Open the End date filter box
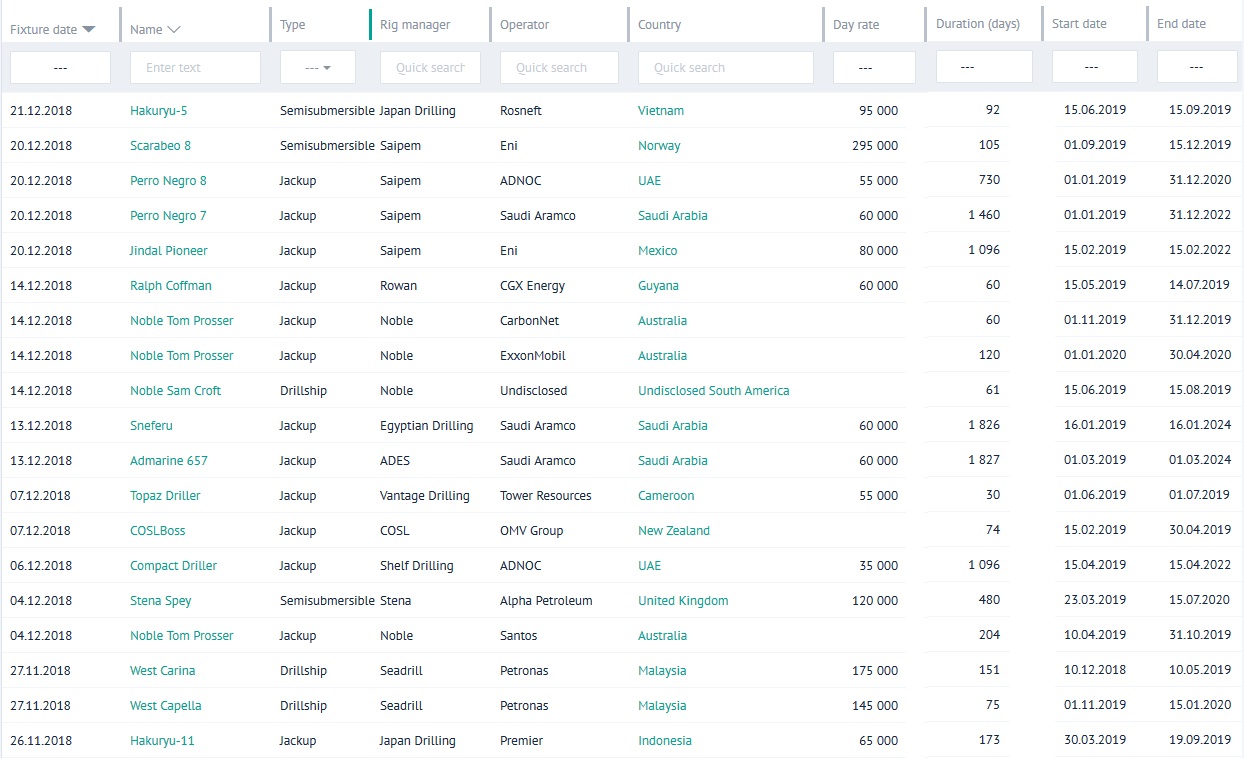Screen dimensions: 1244x758 pyautogui.click(x=1196, y=67)
